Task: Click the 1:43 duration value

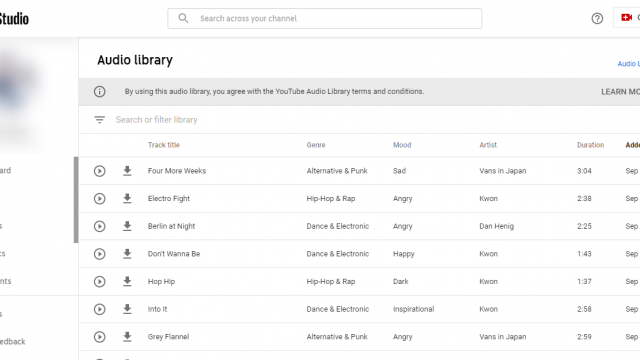Action: point(584,254)
